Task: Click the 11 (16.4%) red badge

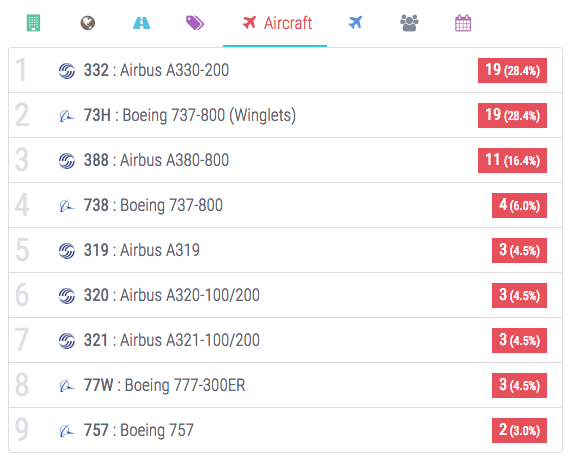Action: [512, 160]
